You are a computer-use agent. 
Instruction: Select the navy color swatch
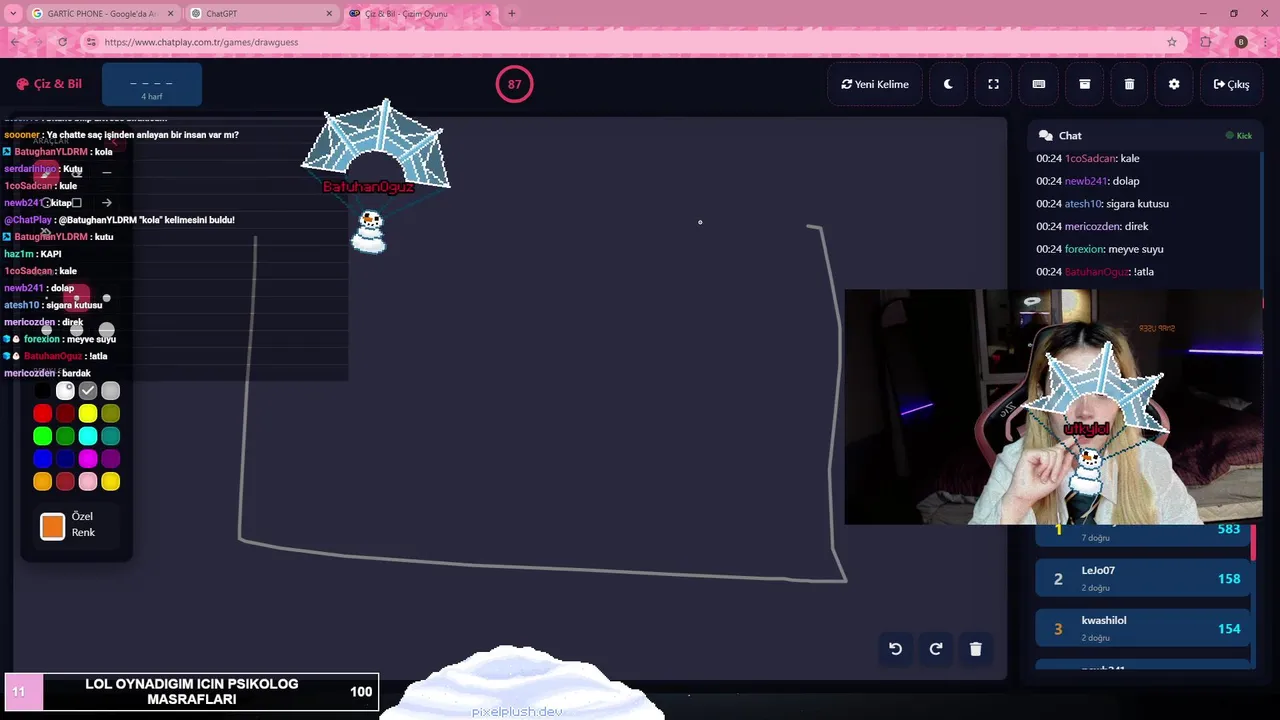pyautogui.click(x=65, y=459)
